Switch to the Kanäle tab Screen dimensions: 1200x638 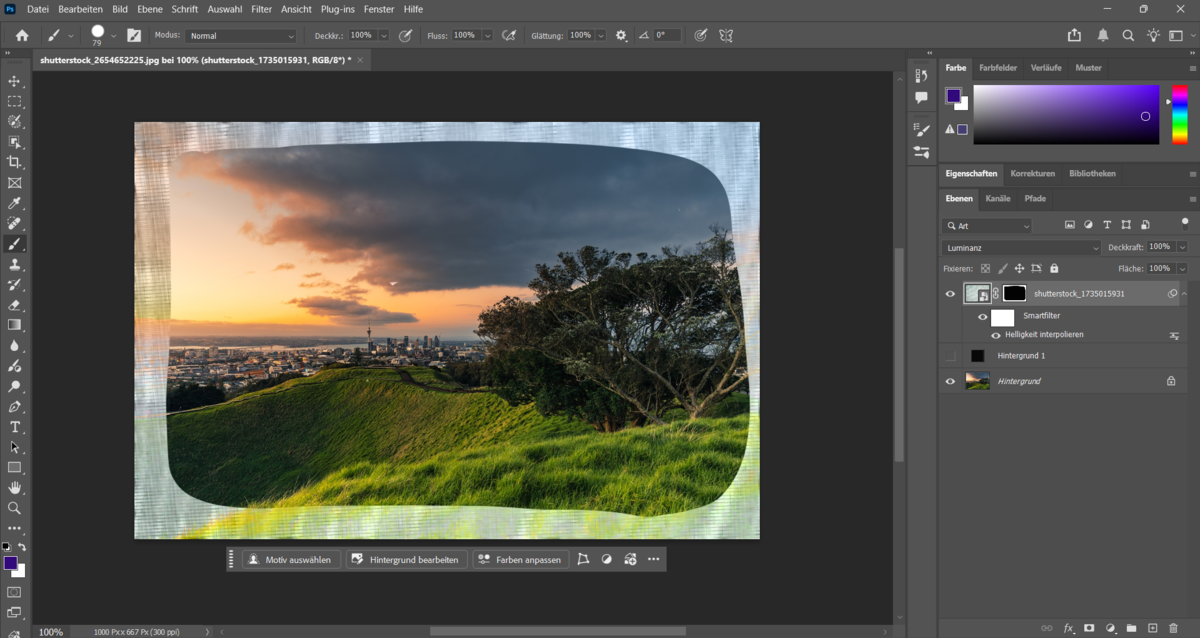[x=997, y=198]
